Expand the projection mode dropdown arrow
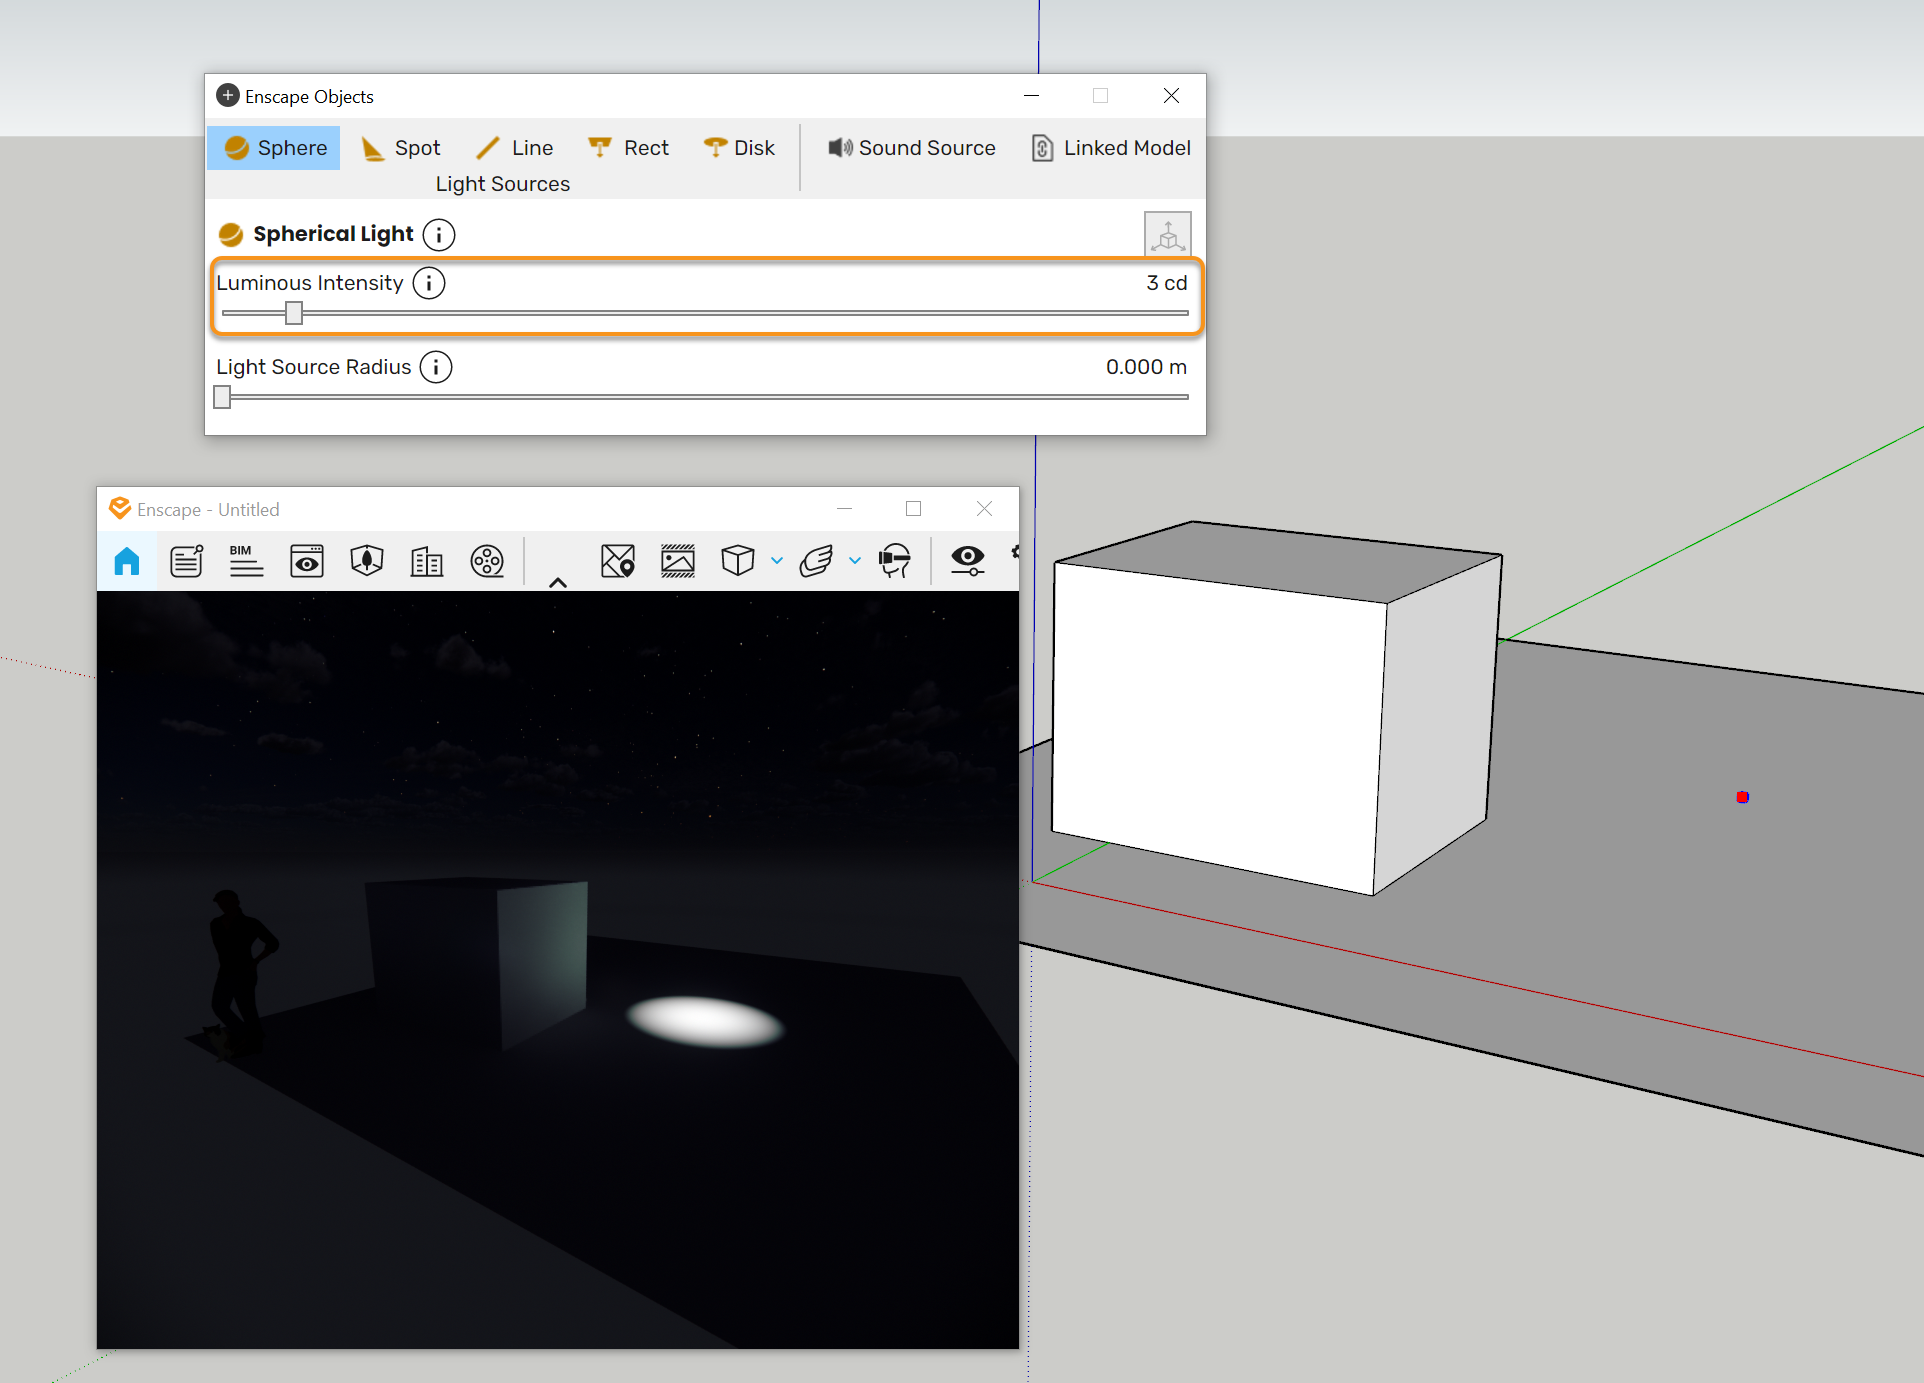Image resolution: width=1924 pixels, height=1383 pixels. tap(777, 561)
